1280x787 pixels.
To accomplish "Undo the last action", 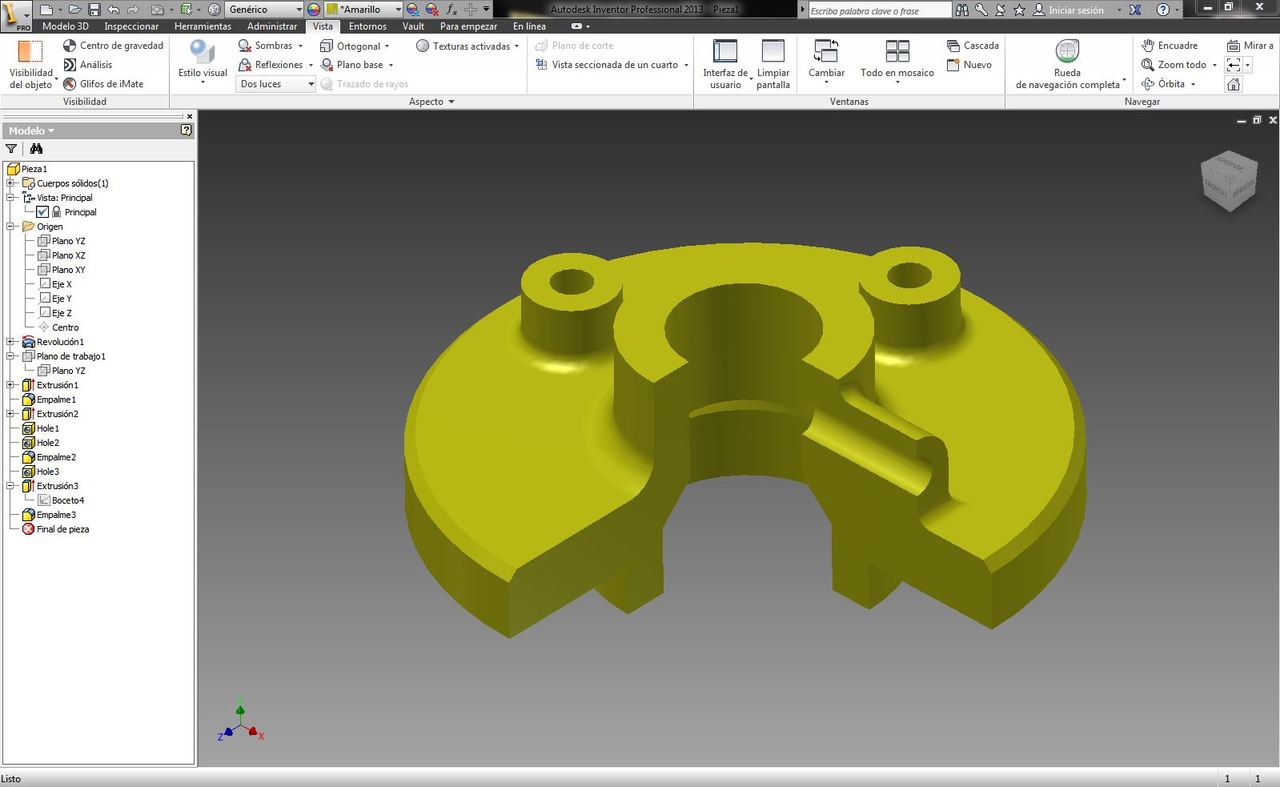I will coord(113,9).
